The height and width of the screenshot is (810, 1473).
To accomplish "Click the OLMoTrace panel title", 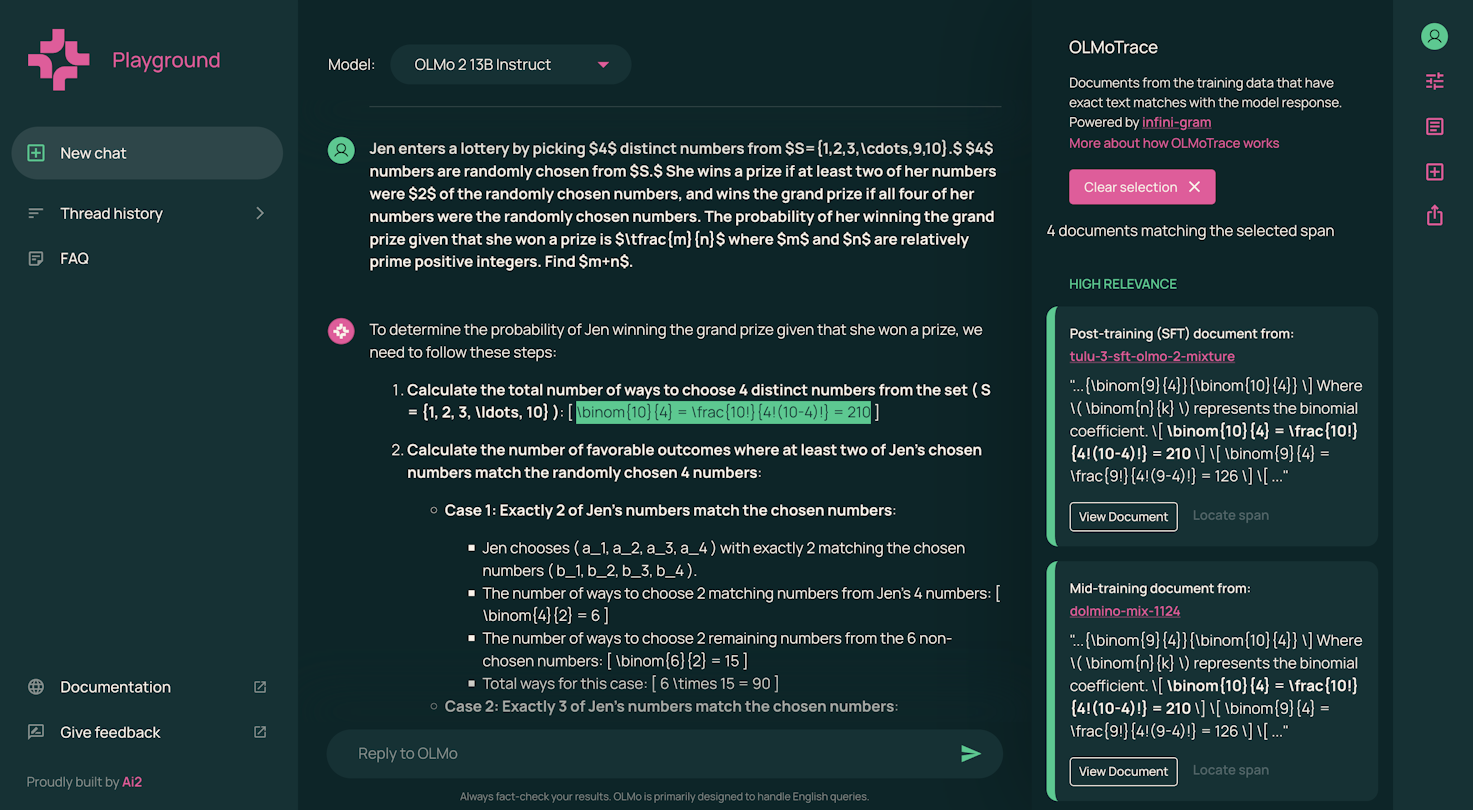I will coord(1113,47).
